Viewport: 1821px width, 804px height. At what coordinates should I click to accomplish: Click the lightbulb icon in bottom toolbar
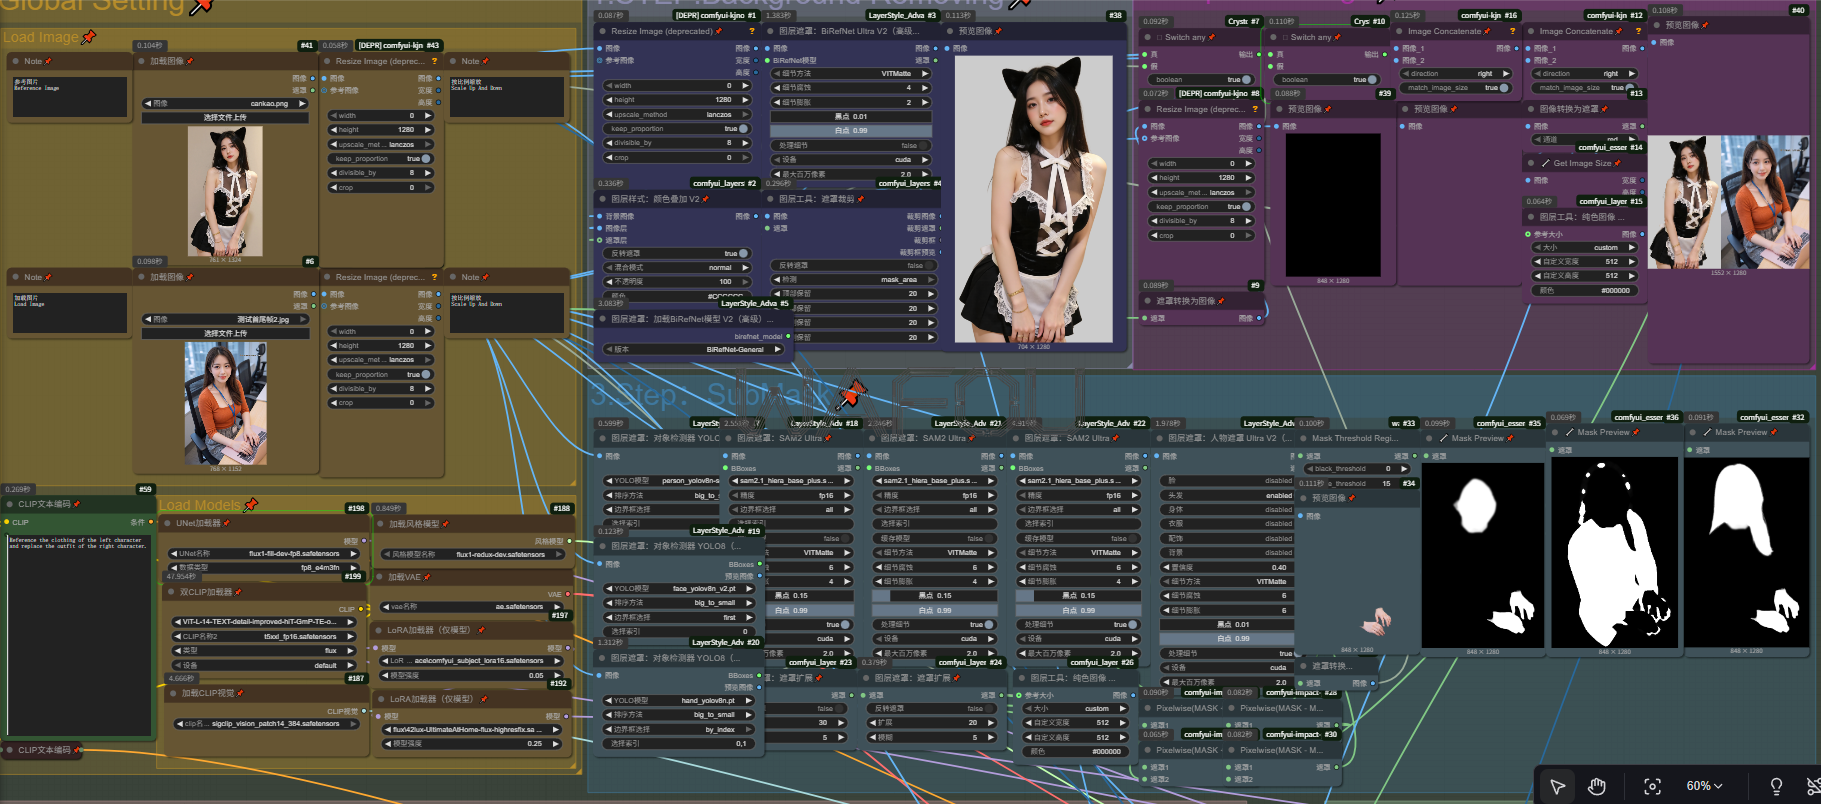click(x=1776, y=786)
